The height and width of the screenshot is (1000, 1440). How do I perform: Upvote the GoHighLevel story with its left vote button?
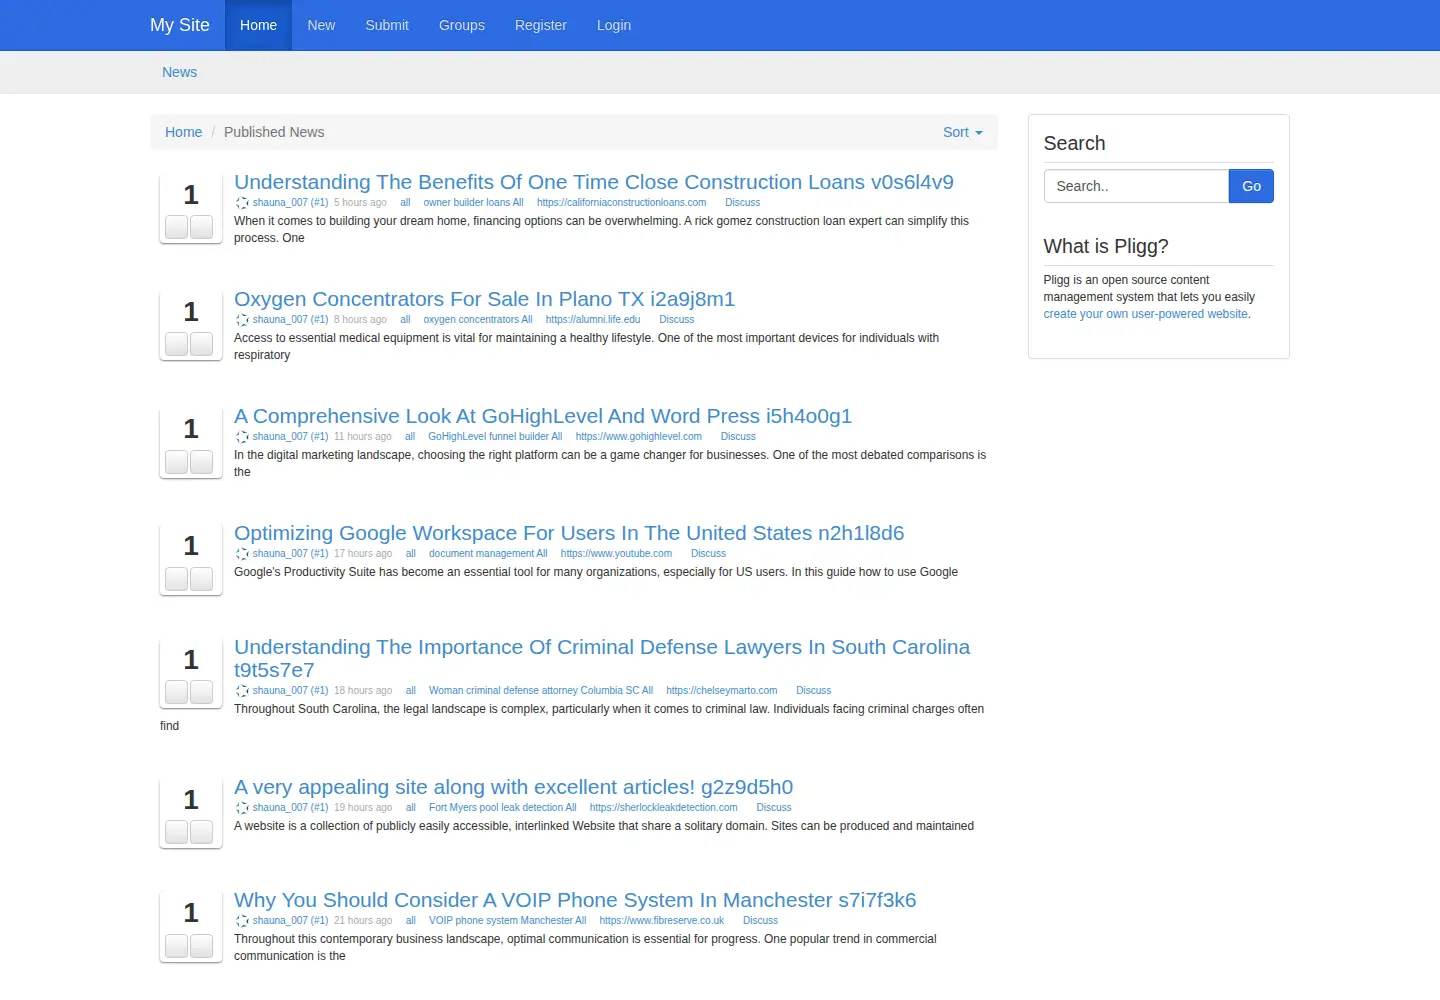(x=177, y=461)
